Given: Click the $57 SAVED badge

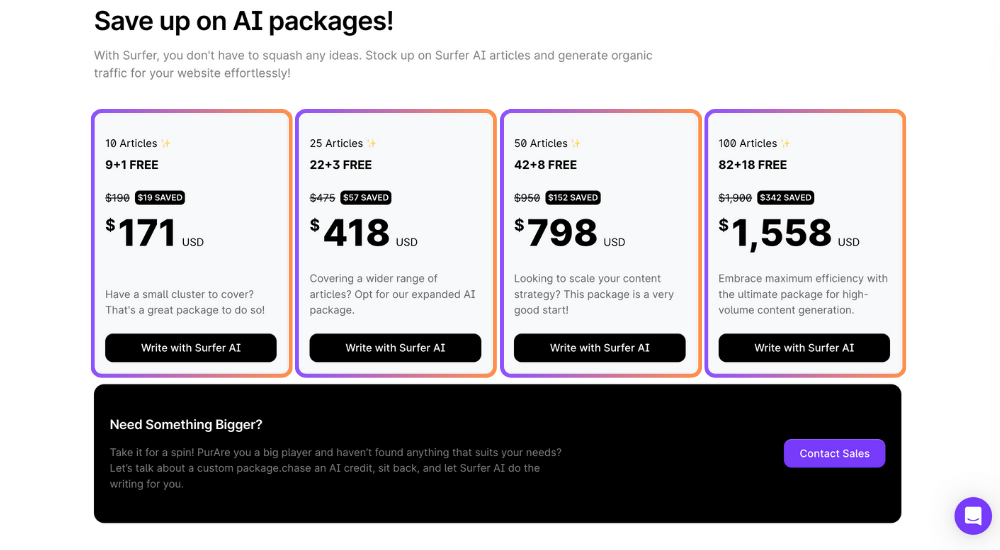Looking at the screenshot, I should (x=365, y=198).
